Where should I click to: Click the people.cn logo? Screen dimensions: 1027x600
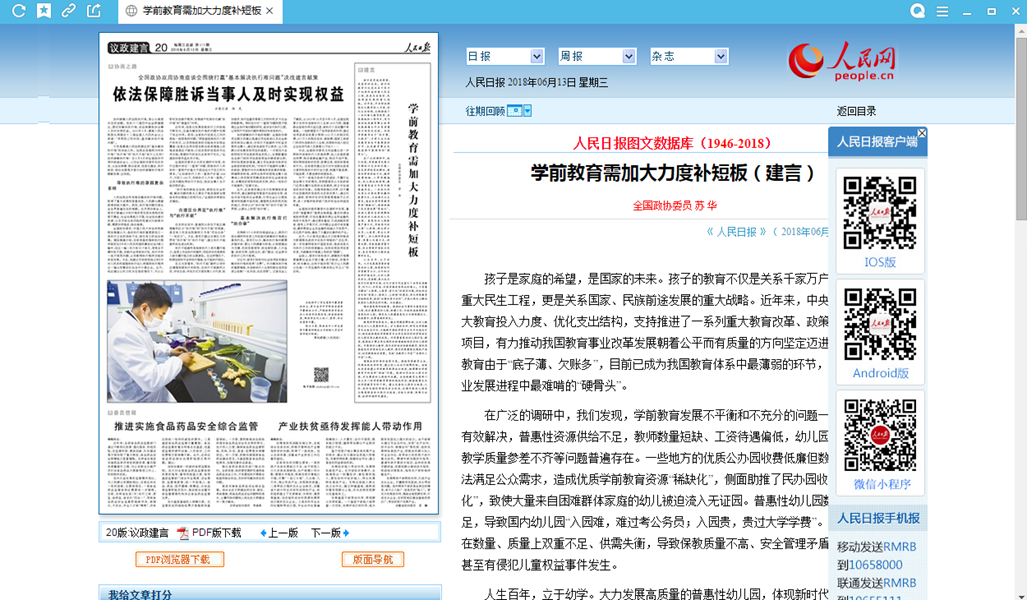(x=842, y=61)
